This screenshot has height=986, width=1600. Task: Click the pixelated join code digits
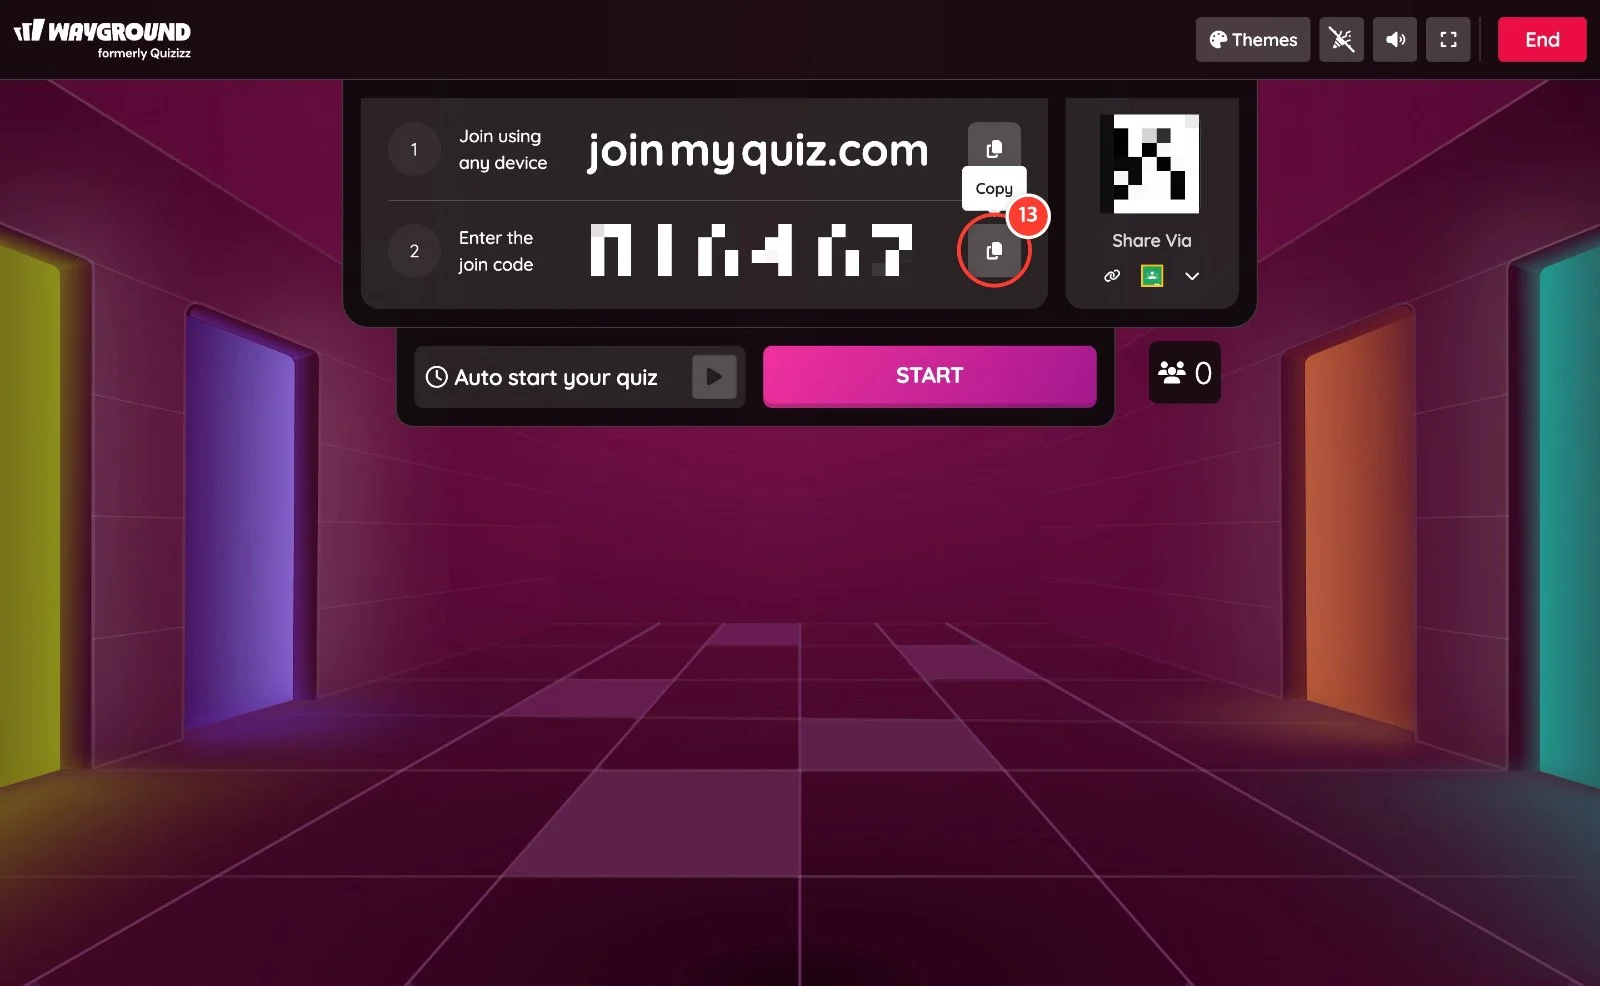click(x=751, y=250)
